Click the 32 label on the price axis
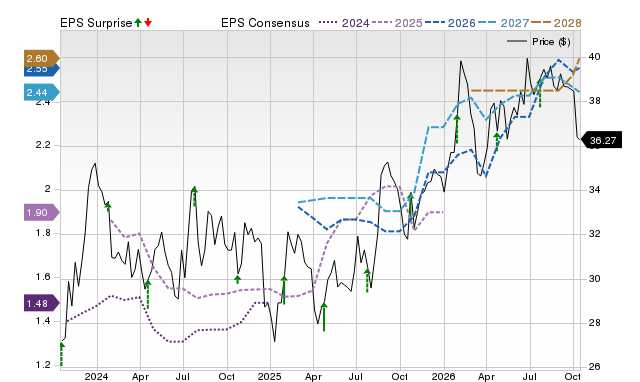 (x=594, y=234)
